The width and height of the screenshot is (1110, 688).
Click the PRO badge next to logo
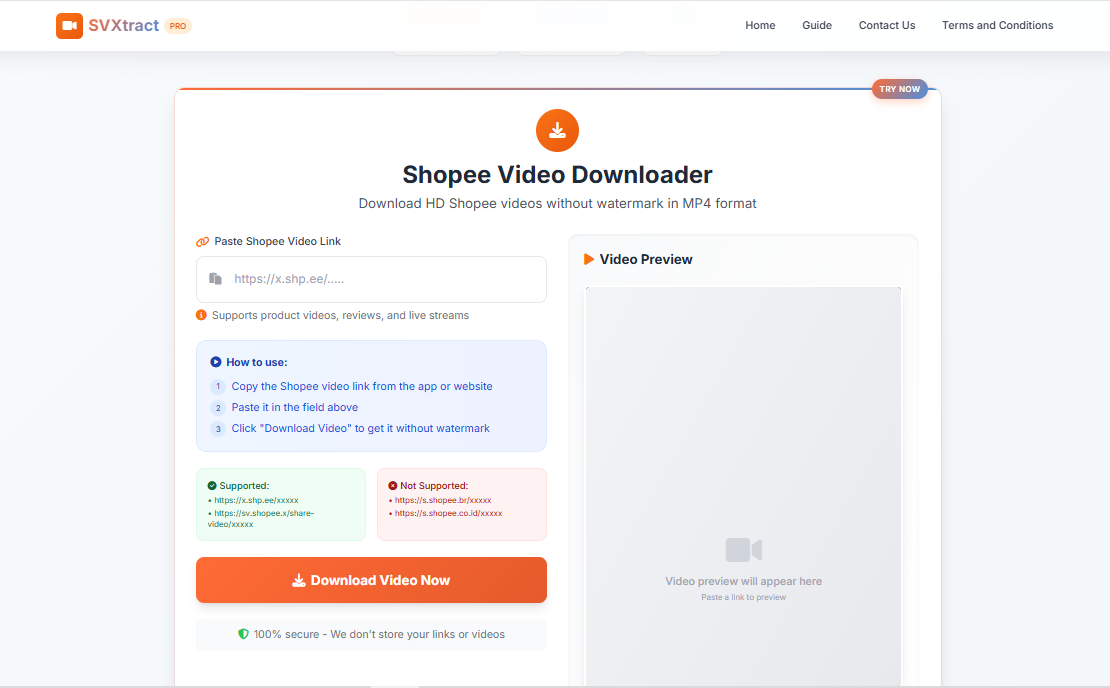coord(178,26)
